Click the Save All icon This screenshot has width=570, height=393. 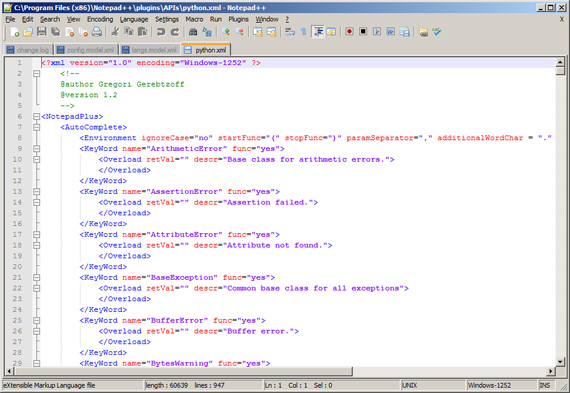point(55,32)
